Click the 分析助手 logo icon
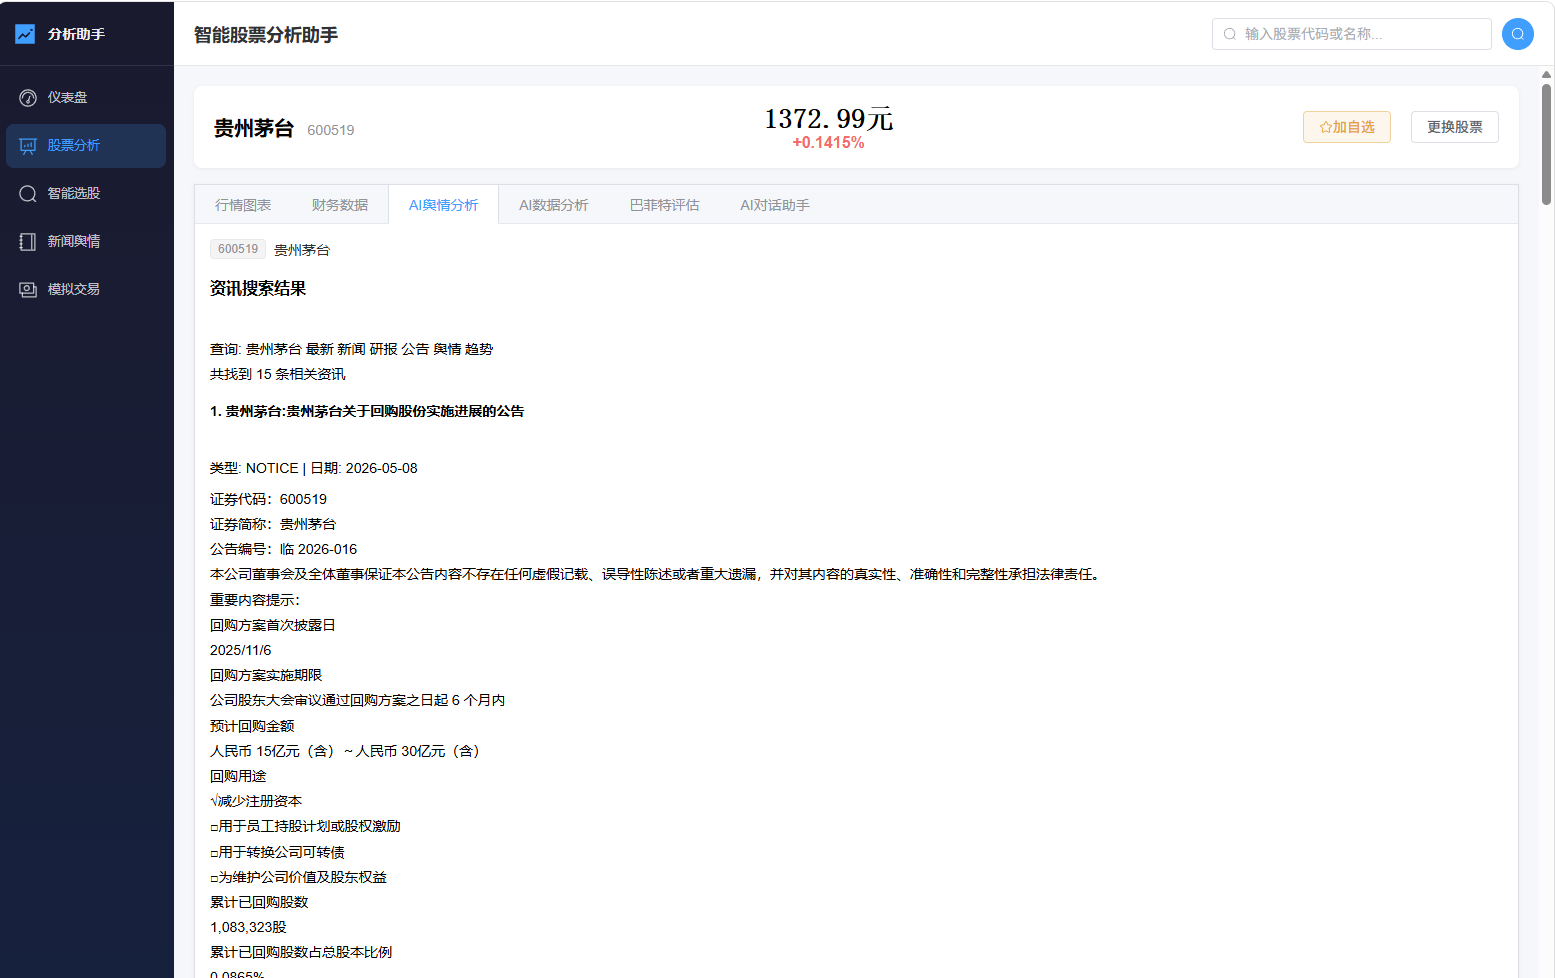The width and height of the screenshot is (1555, 978). coord(25,34)
